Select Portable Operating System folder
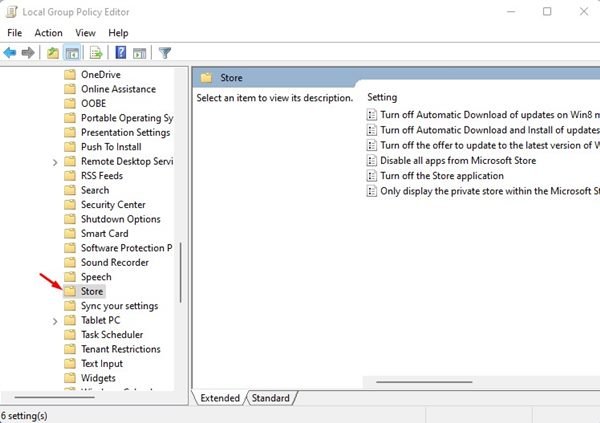 [x=127, y=118]
